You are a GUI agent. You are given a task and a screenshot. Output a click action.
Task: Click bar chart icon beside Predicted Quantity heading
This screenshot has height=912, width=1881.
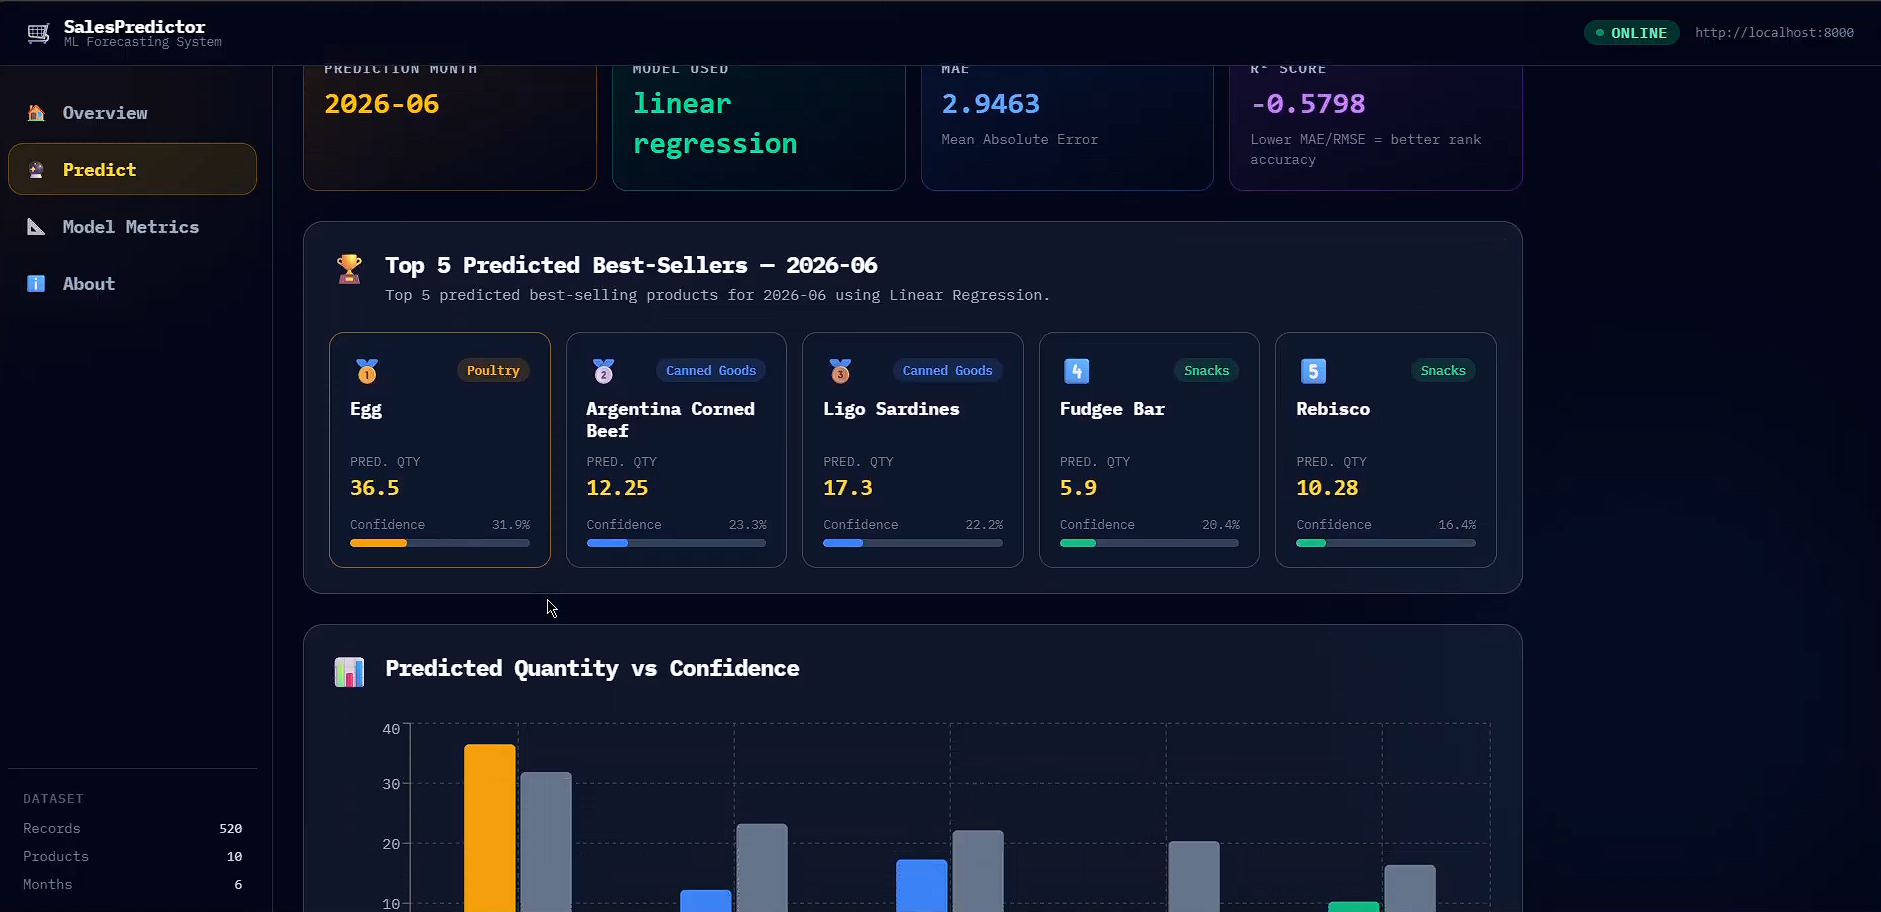(349, 672)
